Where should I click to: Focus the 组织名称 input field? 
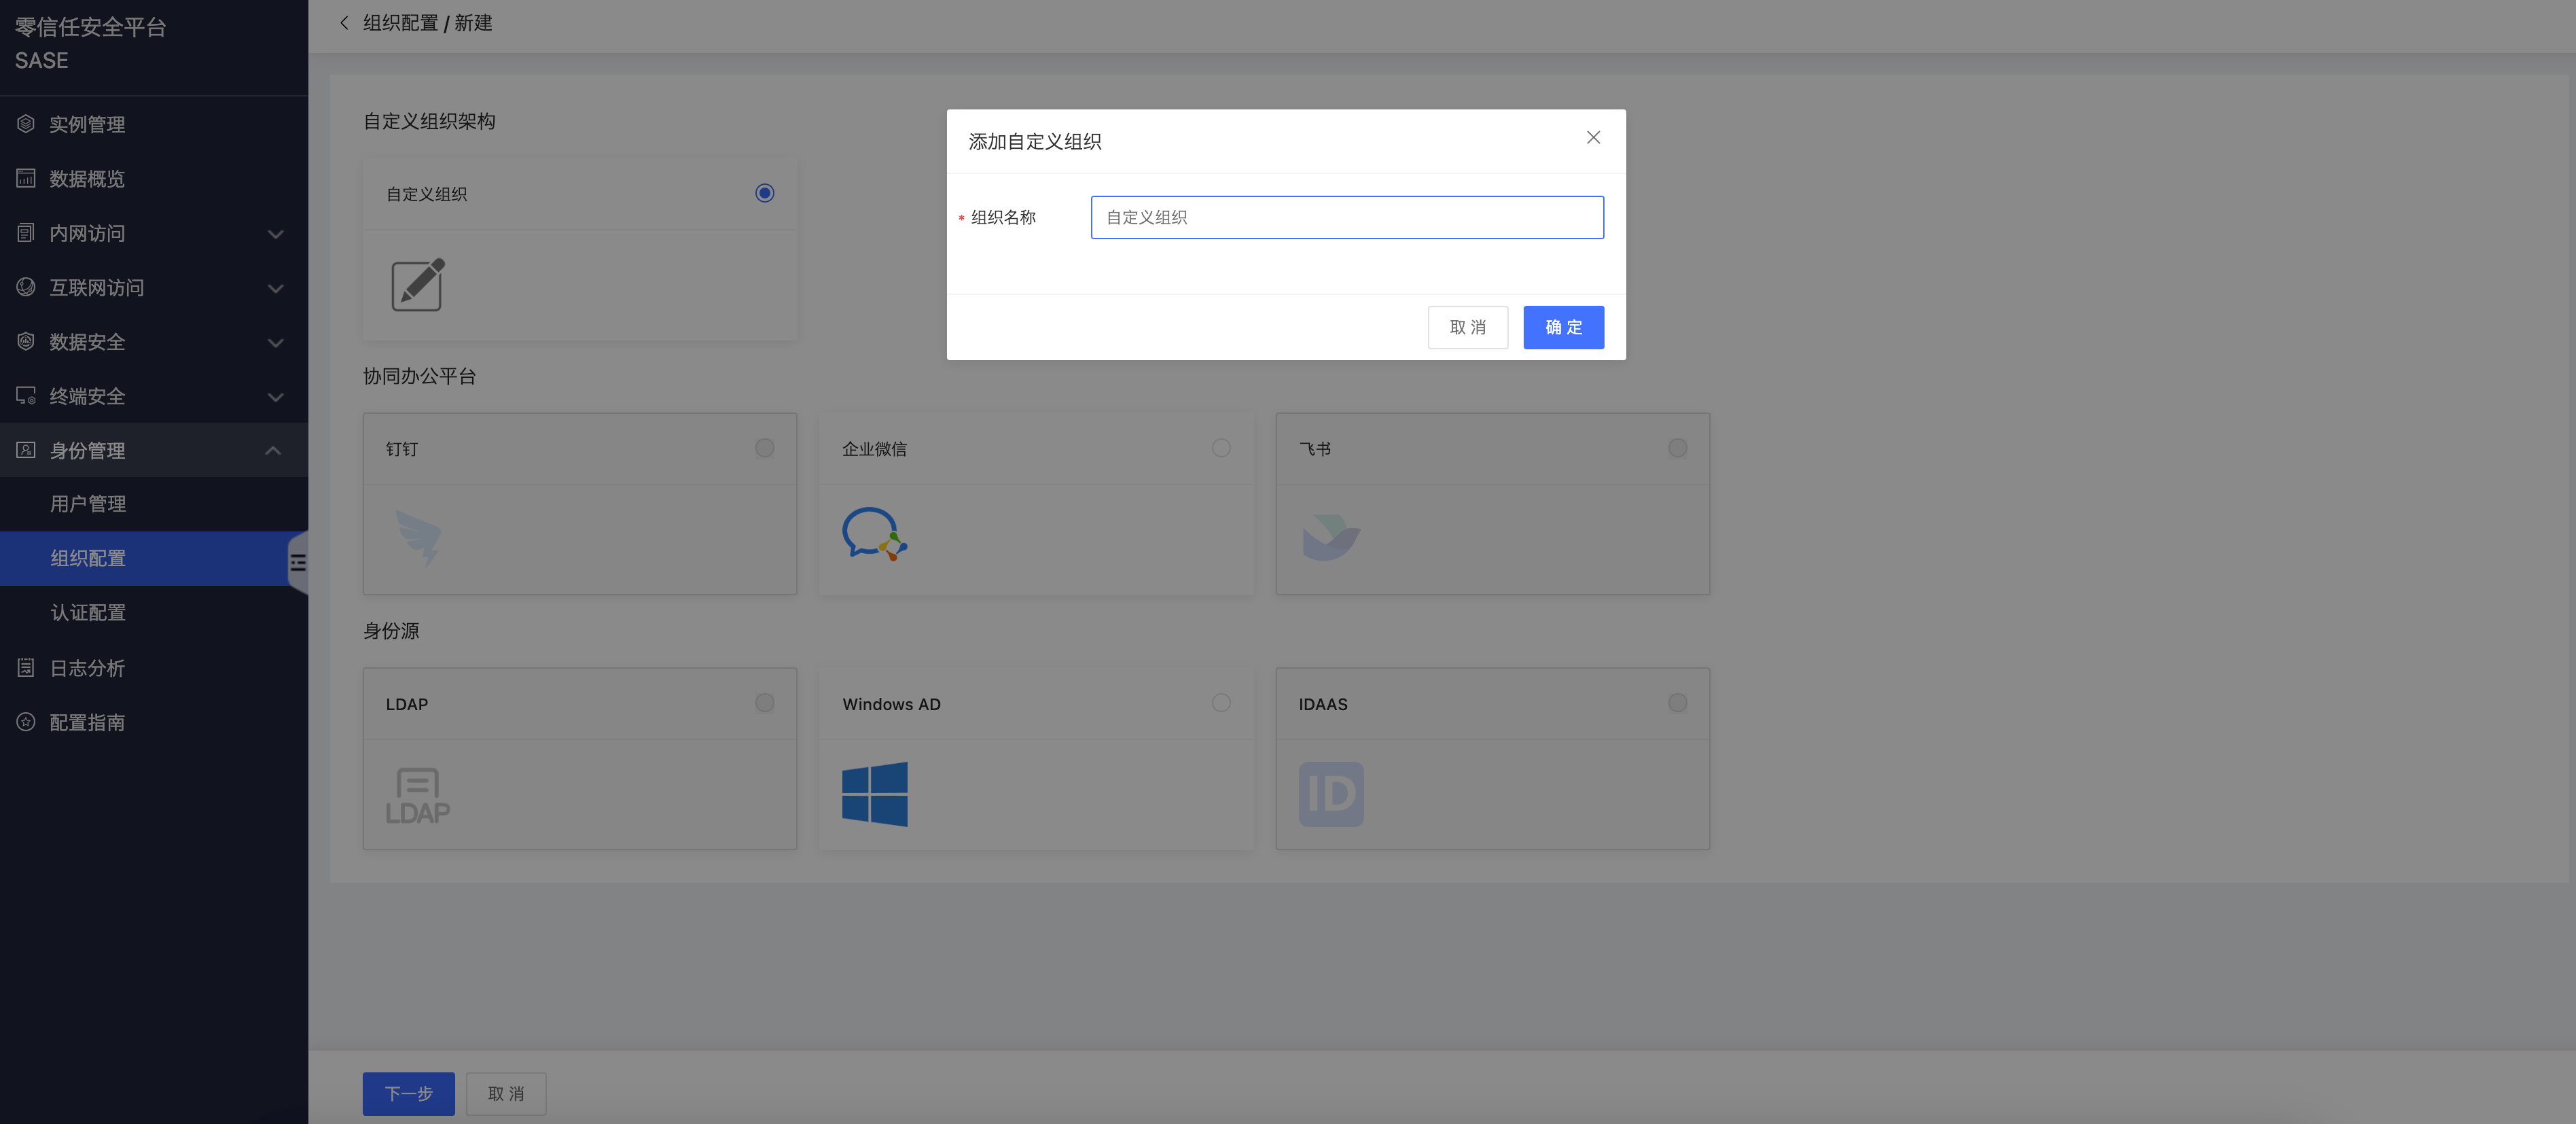pyautogui.click(x=1347, y=217)
